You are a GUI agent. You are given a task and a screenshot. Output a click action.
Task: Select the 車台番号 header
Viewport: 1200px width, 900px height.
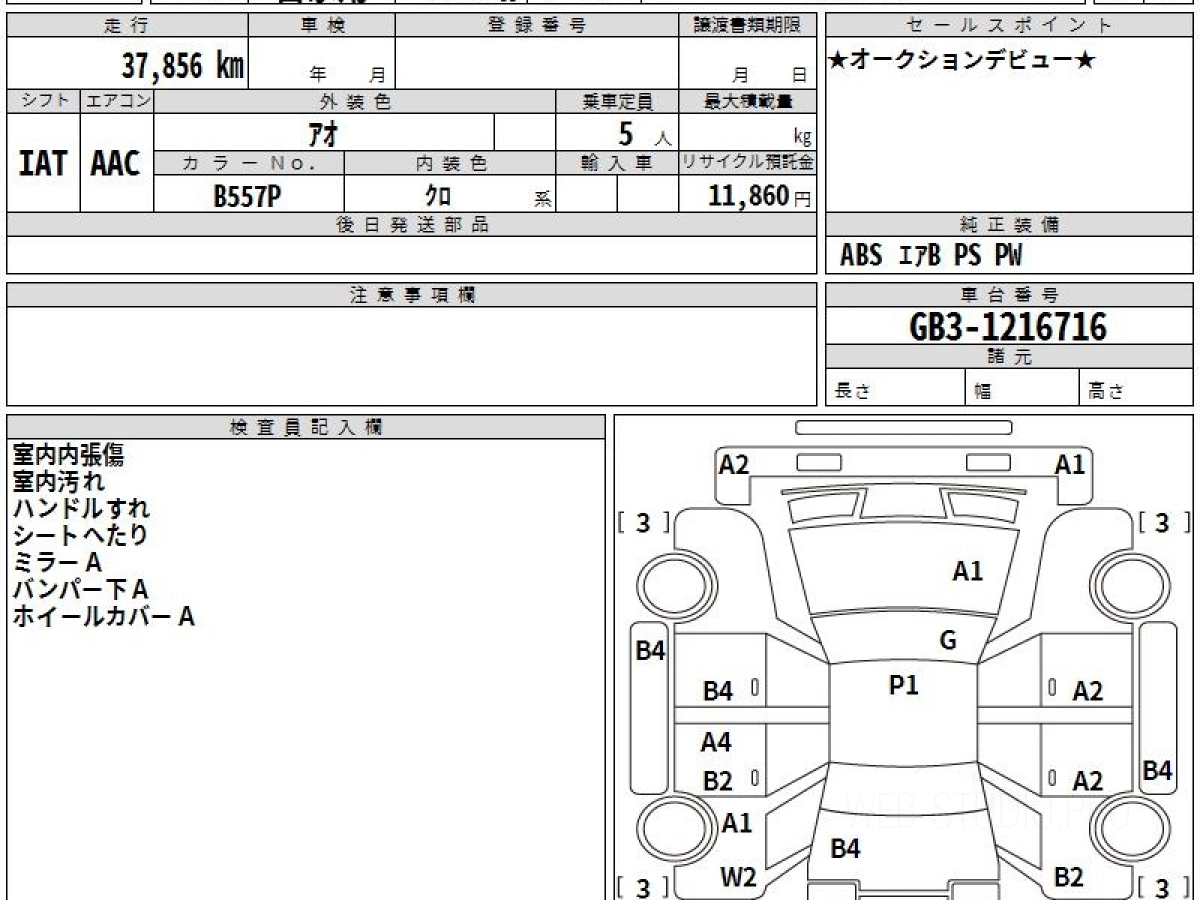point(1009,295)
